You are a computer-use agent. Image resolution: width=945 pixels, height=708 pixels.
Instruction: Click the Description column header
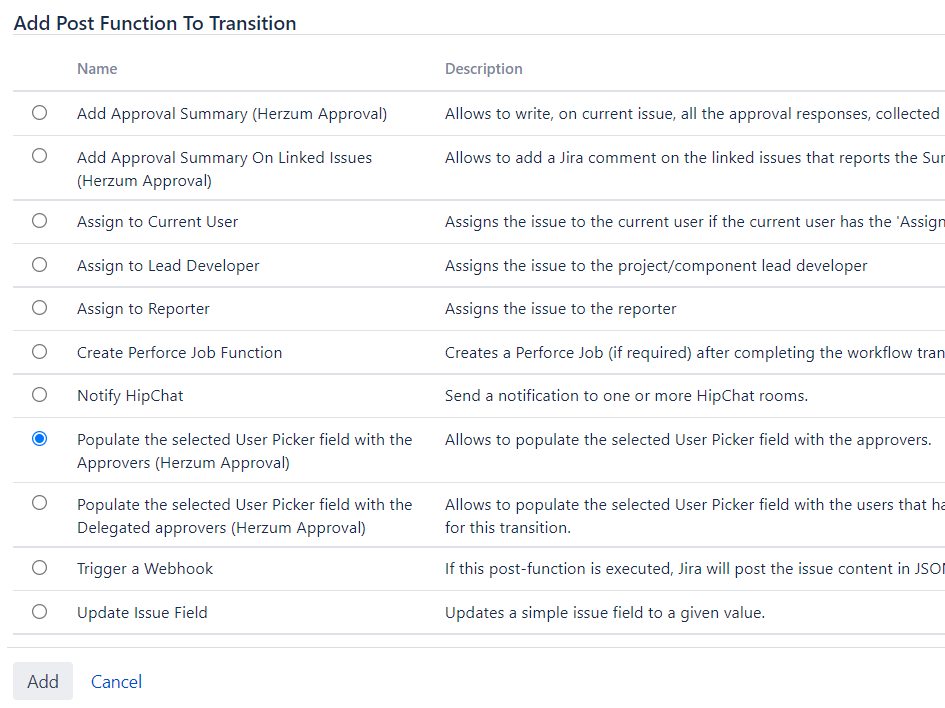[x=483, y=69]
